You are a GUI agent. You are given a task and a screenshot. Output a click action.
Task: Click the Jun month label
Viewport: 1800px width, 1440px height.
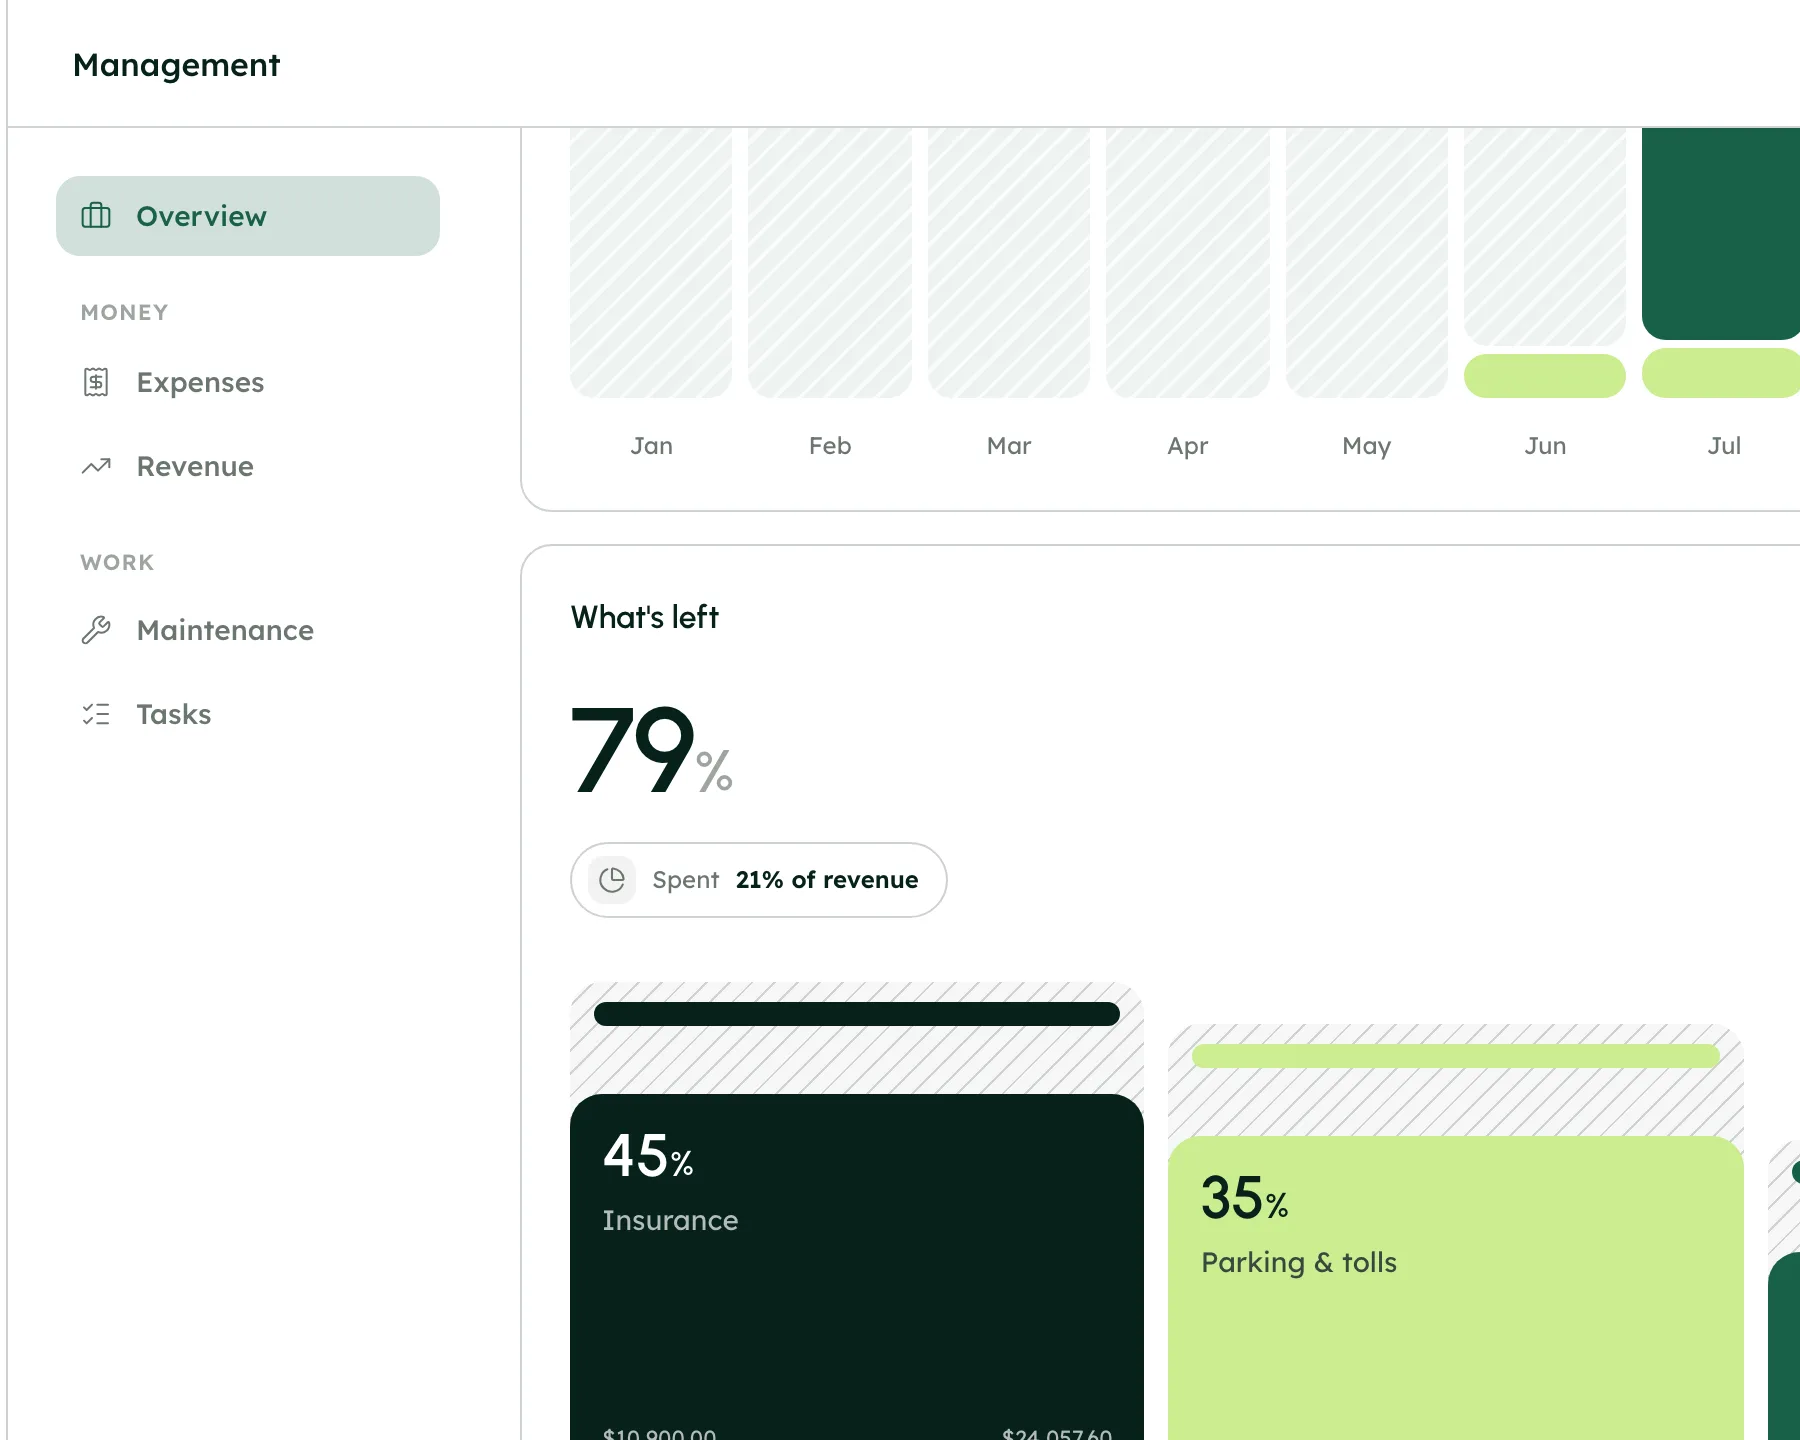point(1545,446)
